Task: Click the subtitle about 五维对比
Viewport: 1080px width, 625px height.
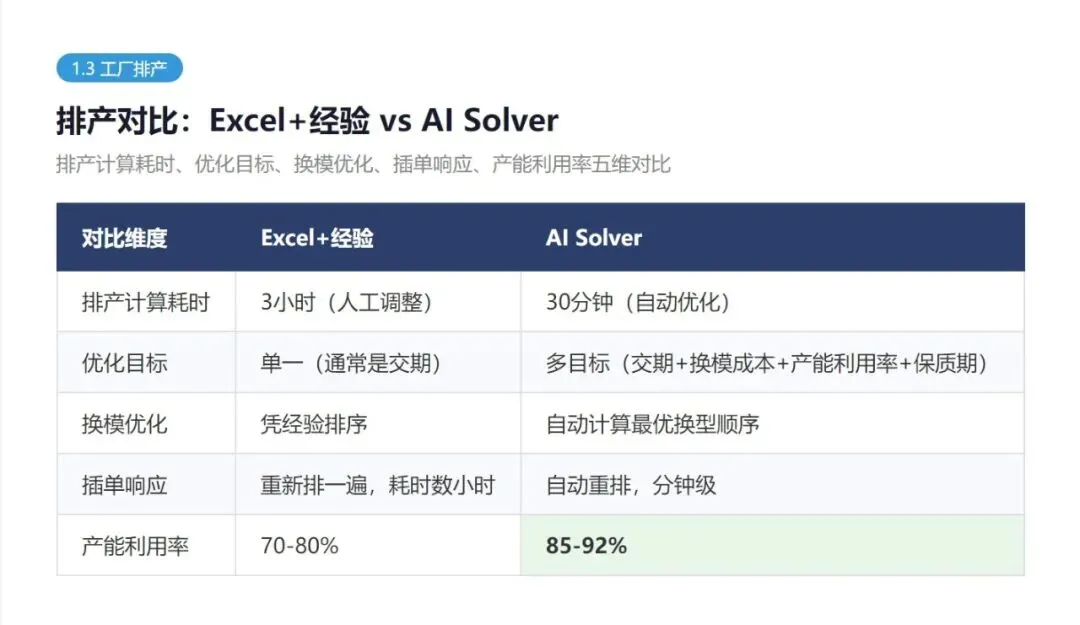Action: pyautogui.click(x=363, y=165)
